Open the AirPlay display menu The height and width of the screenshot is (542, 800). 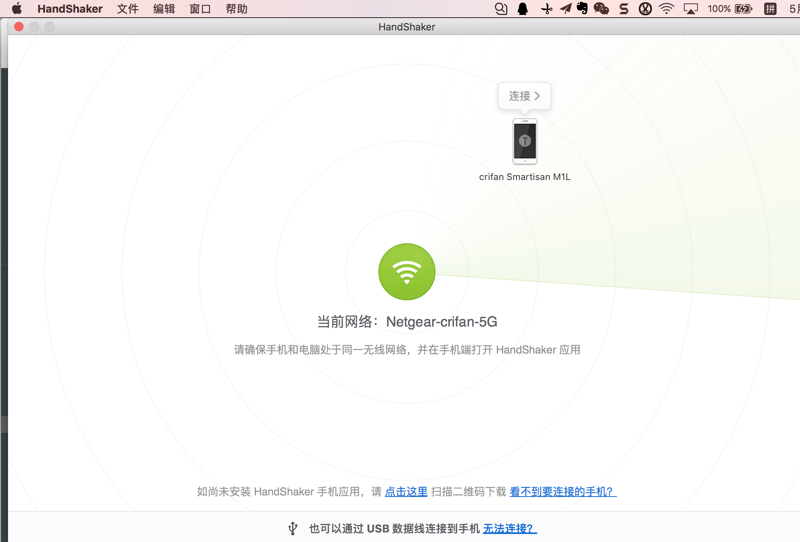tap(690, 9)
